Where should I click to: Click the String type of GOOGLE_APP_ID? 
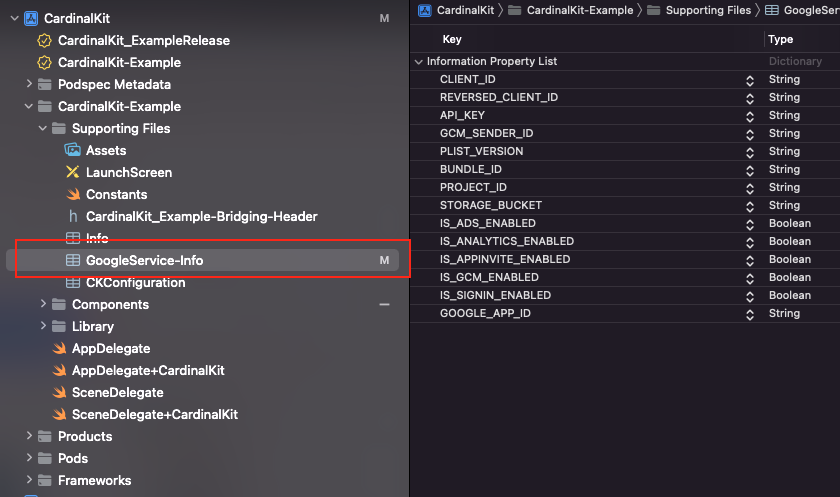[784, 313]
